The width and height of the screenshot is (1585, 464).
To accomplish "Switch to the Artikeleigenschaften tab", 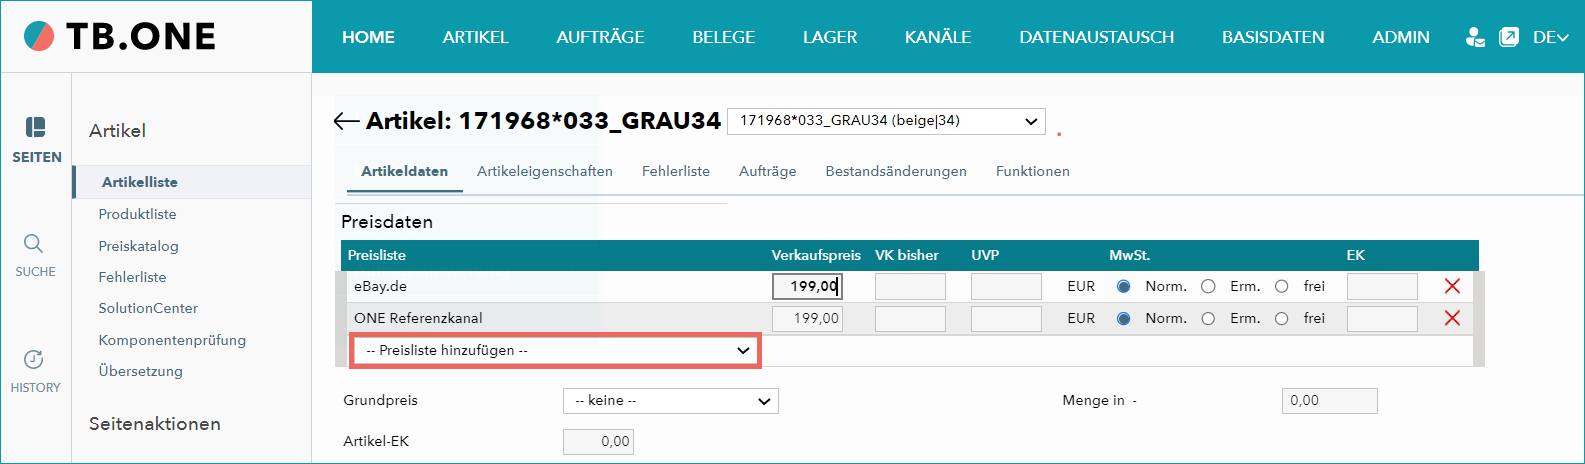I will pos(545,171).
